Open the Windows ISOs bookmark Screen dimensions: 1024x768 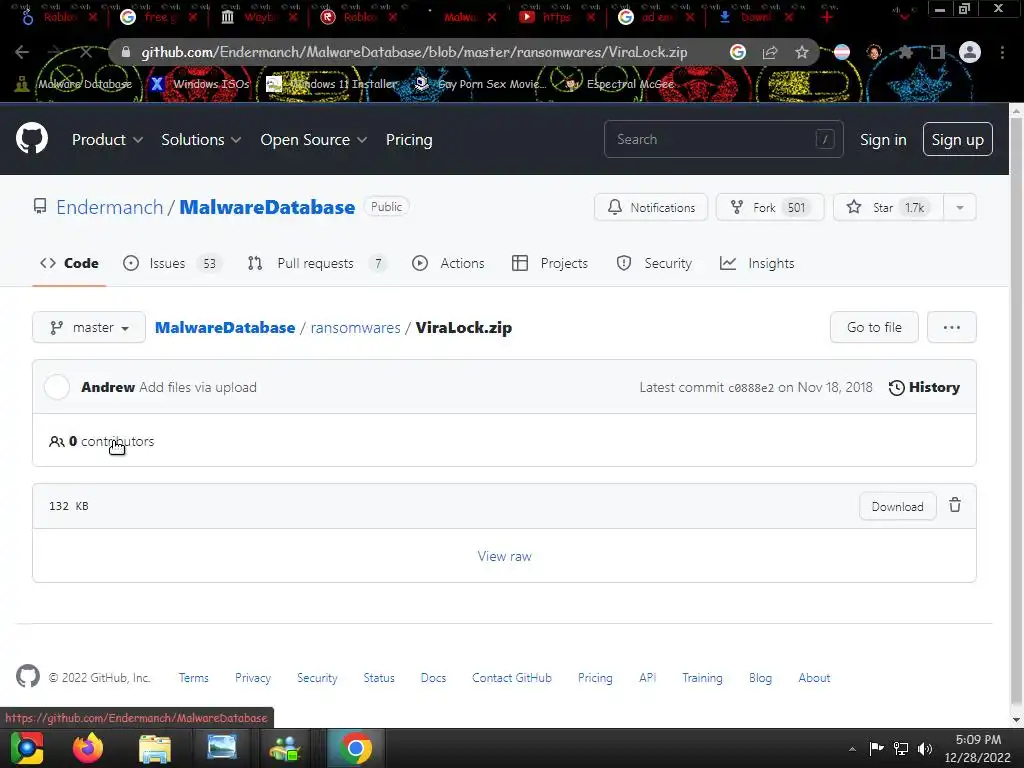click(199, 84)
